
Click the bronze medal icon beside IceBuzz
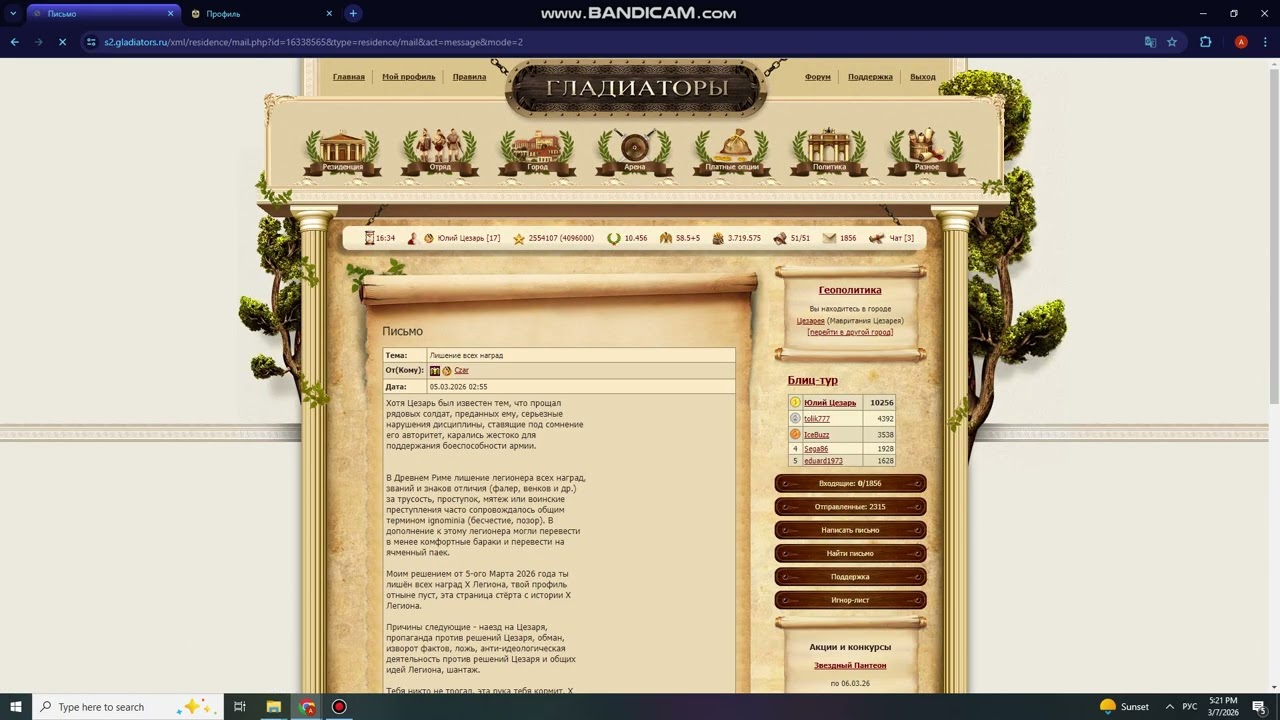[795, 434]
